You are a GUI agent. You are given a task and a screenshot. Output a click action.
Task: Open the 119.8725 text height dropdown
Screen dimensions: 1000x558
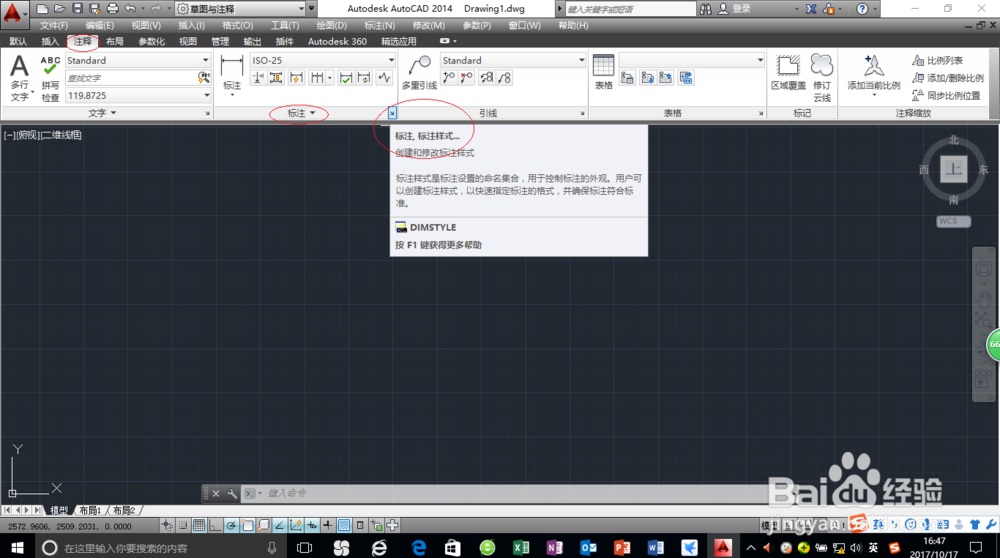(138, 96)
